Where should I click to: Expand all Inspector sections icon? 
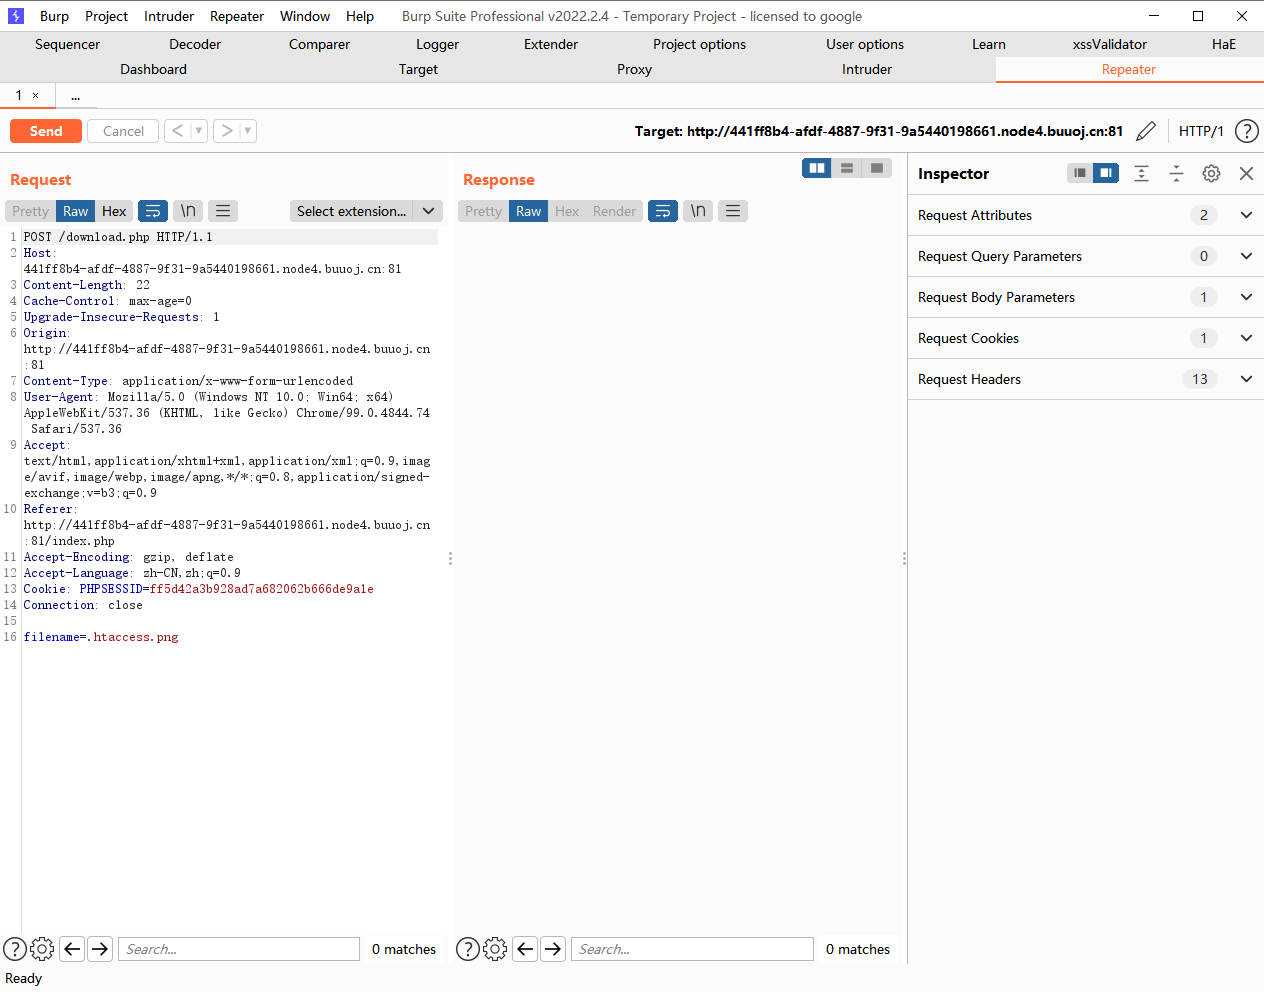point(1141,173)
